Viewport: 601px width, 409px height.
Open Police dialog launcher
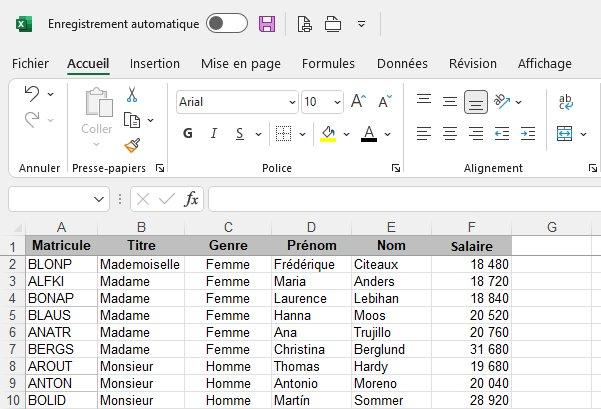tap(396, 168)
